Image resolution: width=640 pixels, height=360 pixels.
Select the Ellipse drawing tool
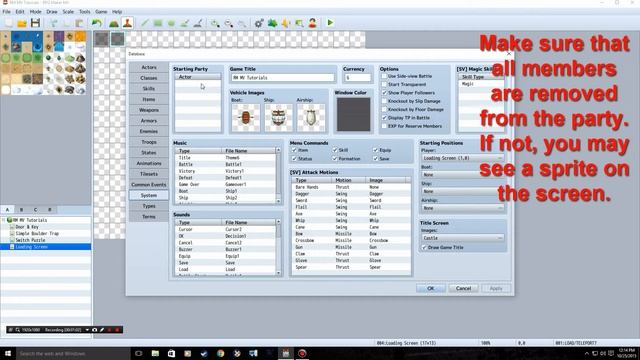tap(171, 23)
